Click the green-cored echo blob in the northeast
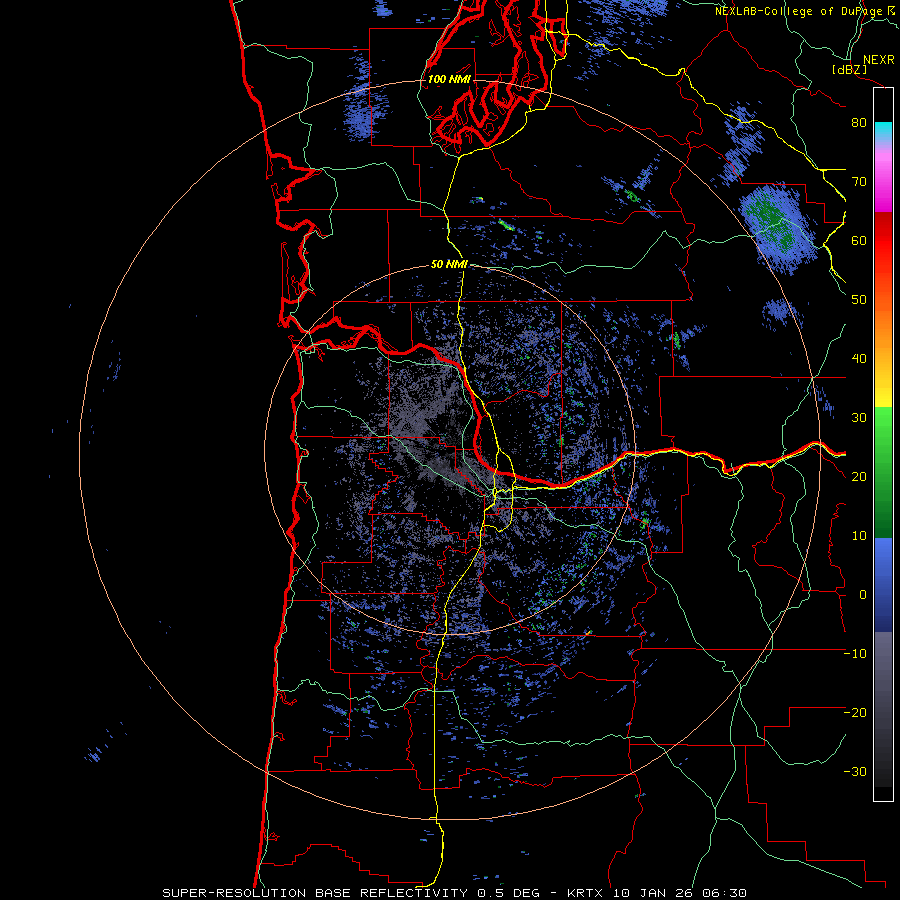 (777, 226)
